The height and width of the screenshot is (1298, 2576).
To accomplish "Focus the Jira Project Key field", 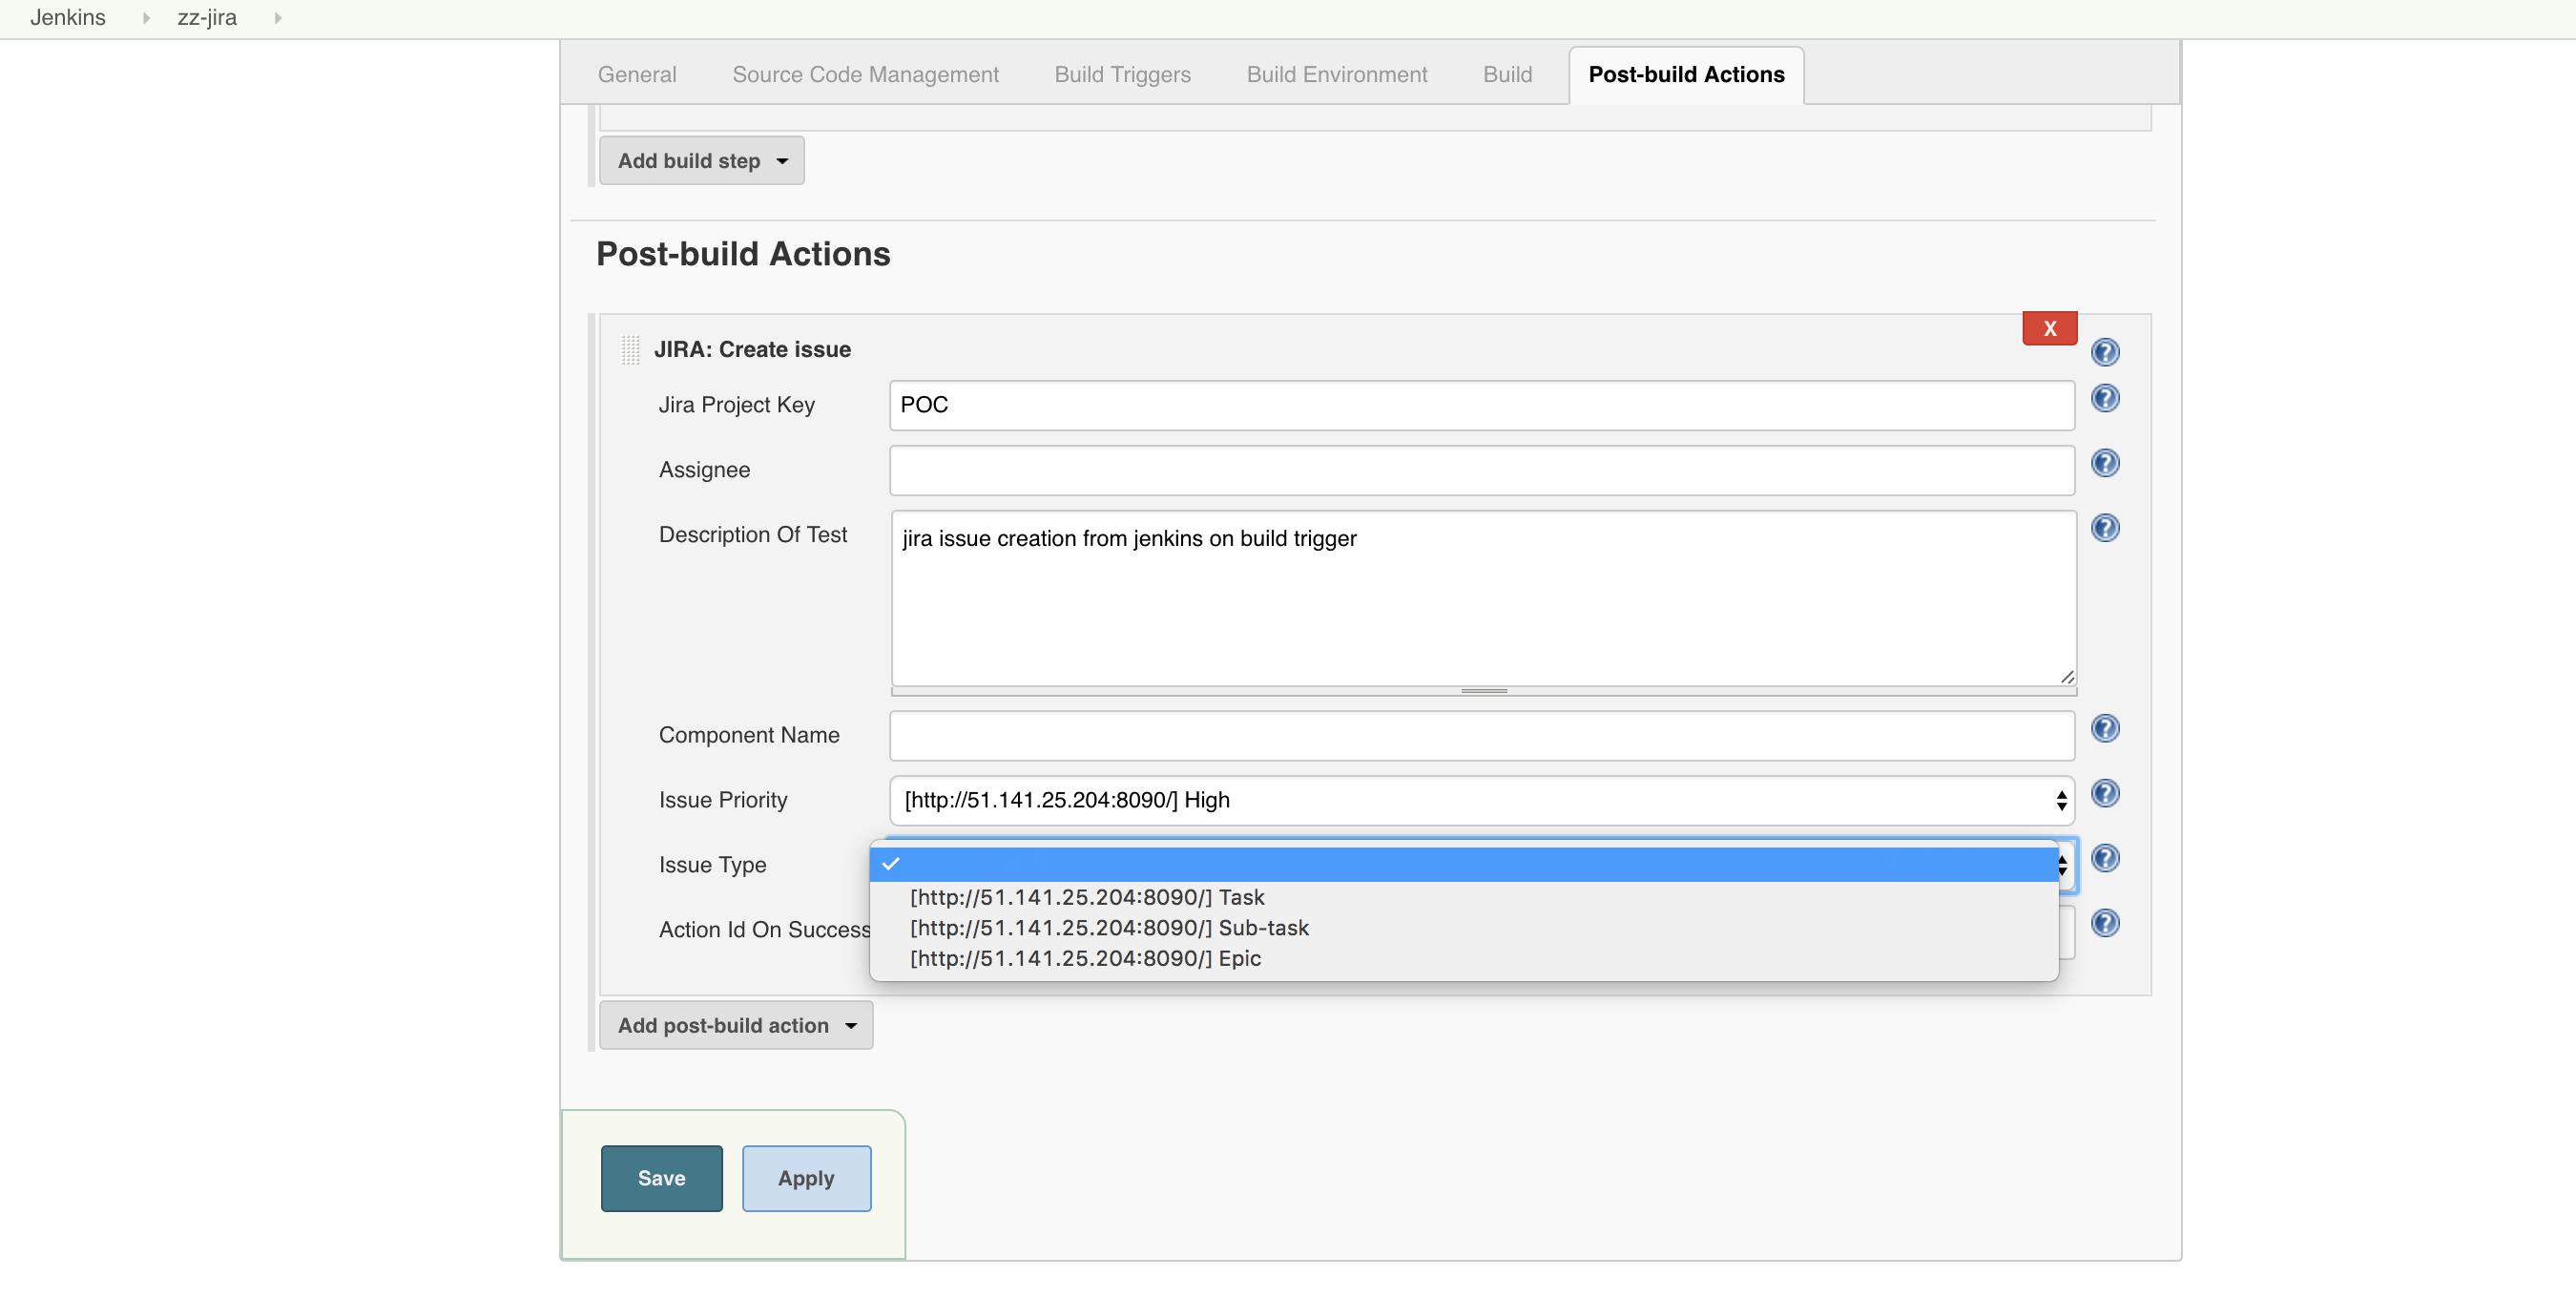I will 1481,405.
